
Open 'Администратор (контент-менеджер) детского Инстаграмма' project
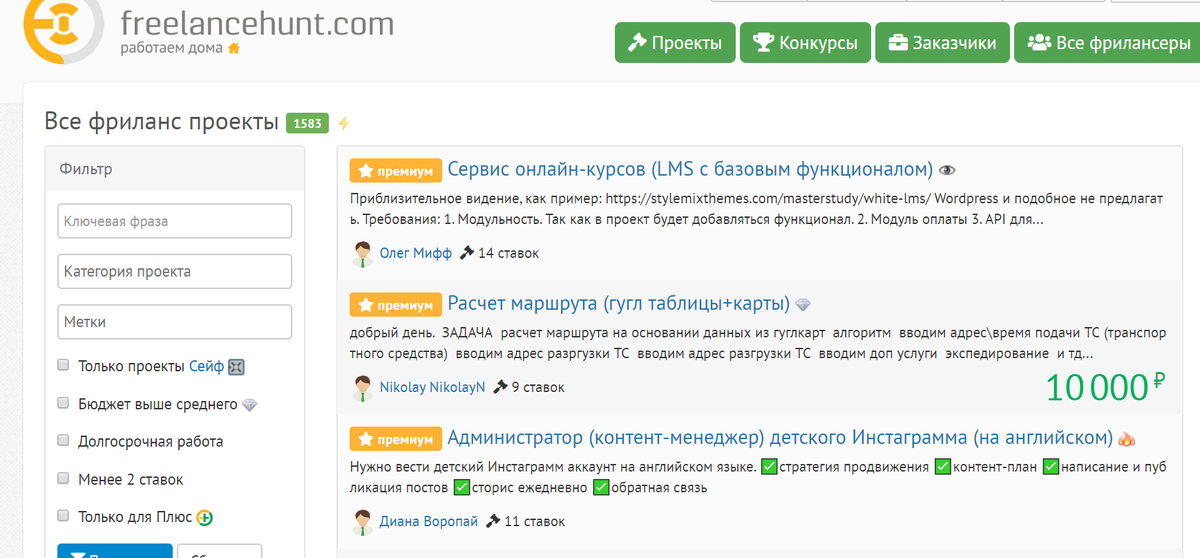(780, 438)
